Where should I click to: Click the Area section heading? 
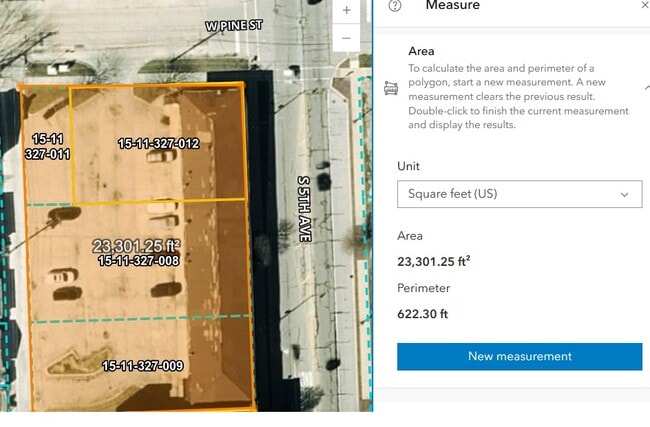(x=421, y=50)
